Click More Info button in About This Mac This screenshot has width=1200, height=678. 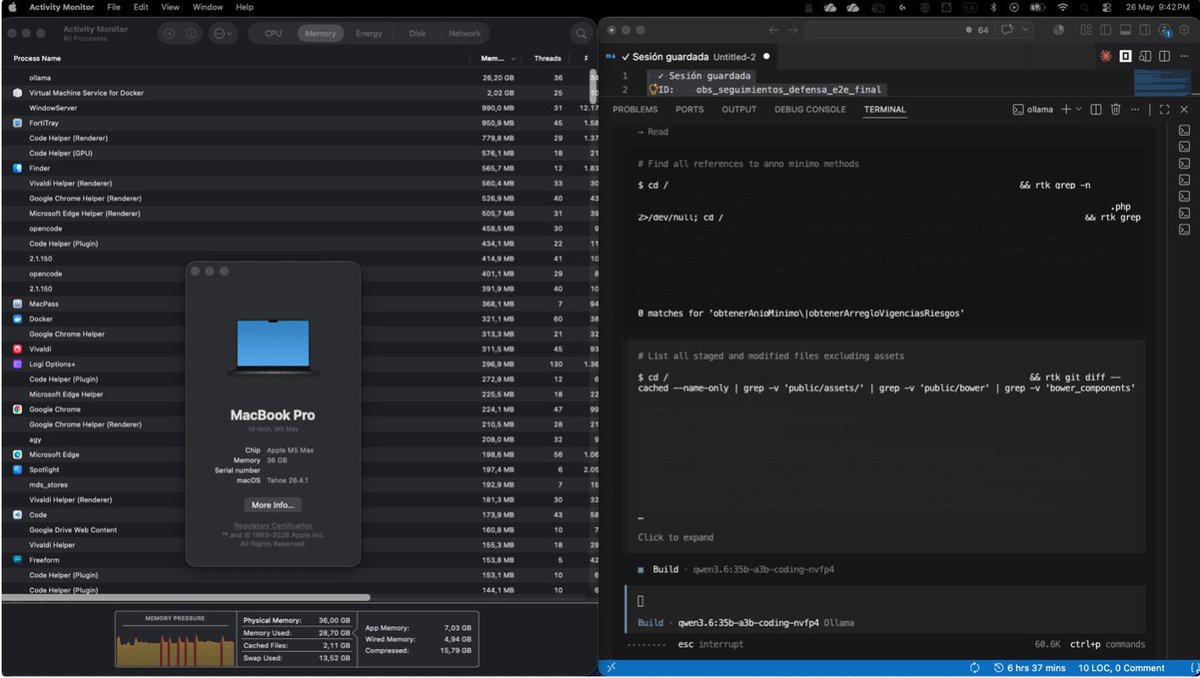[273, 505]
